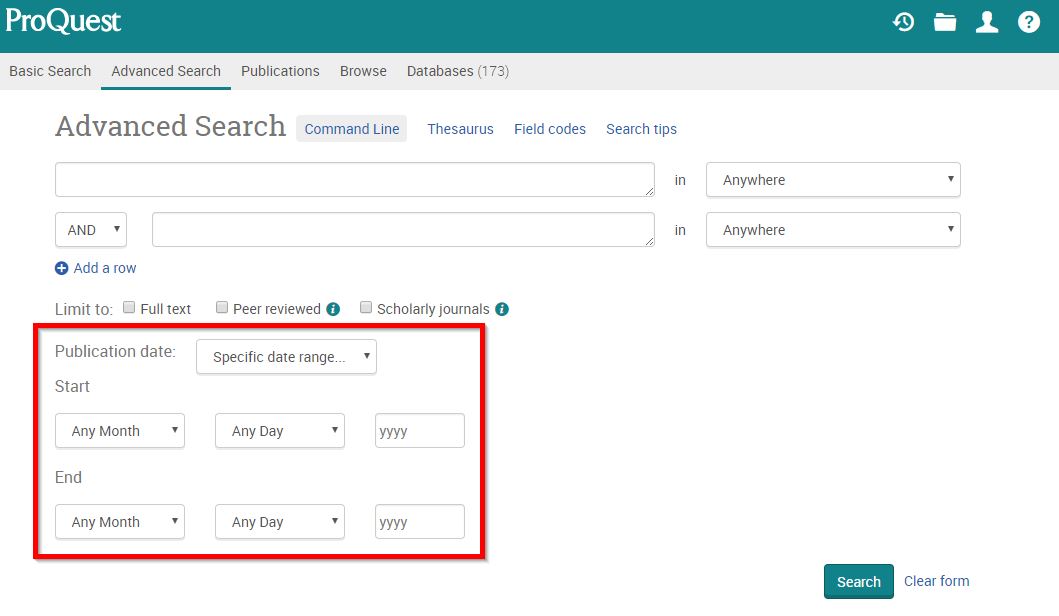This screenshot has width=1059, height=616.
Task: Click the Start year yyyy field
Action: (419, 431)
